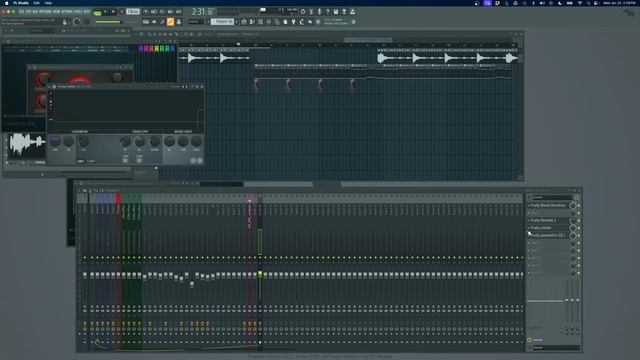The width and height of the screenshot is (640, 360).
Task: Click the transport record button
Action: pos(122,12)
